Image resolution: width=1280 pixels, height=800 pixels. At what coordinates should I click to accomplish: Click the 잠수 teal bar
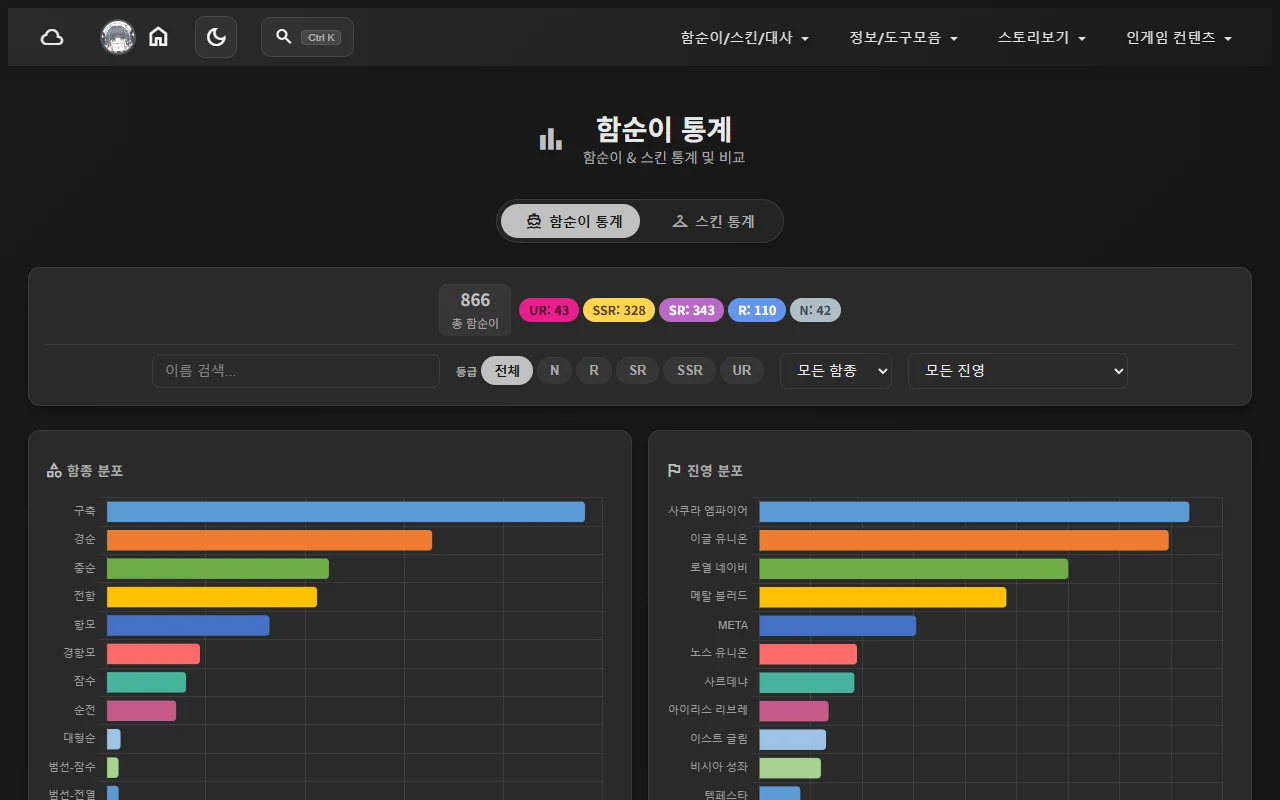146,683
